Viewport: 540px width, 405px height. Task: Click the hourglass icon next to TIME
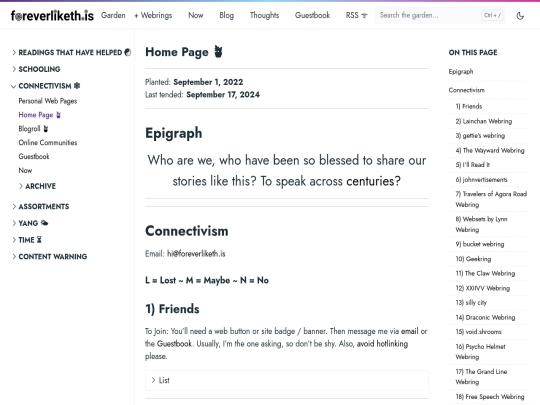tap(39, 240)
